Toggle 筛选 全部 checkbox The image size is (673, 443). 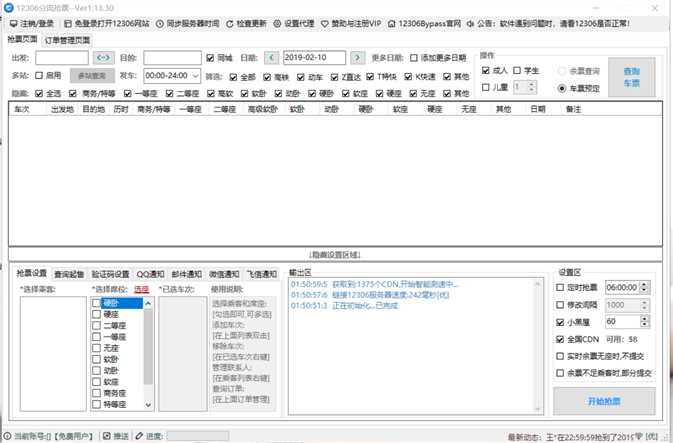tap(233, 77)
